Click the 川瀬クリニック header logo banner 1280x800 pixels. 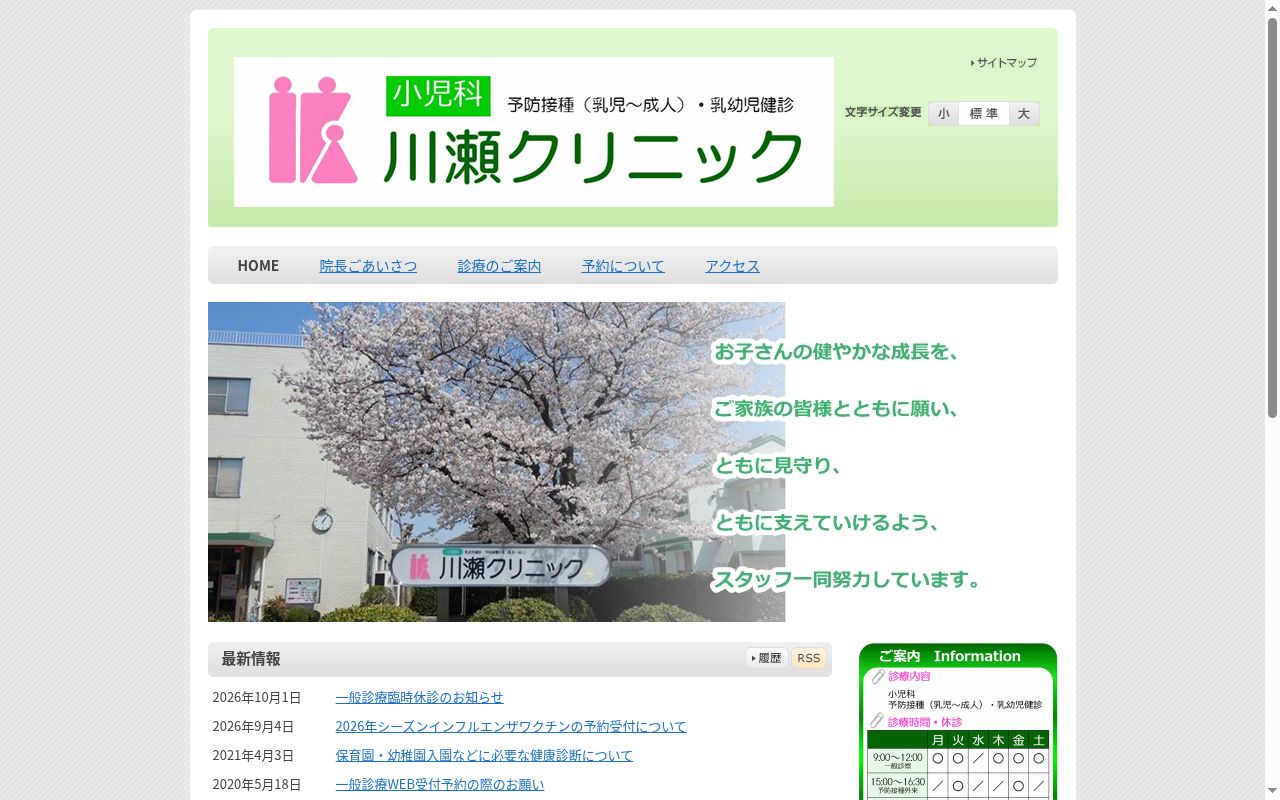coord(534,132)
